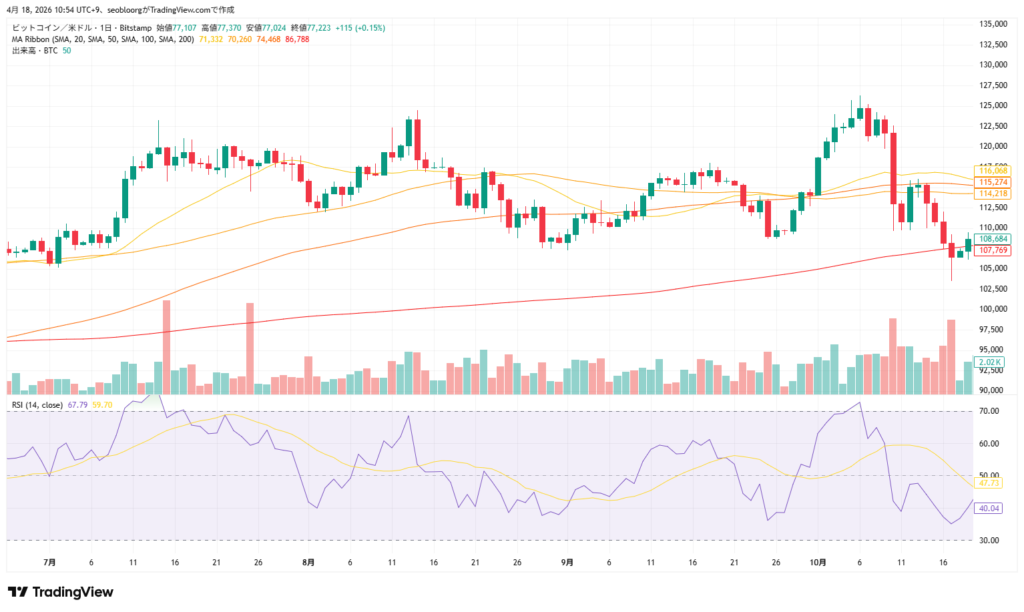Screen dimensions: 1024x612
Task: Click the 116,068 yellow price tag
Action: pos(993,171)
